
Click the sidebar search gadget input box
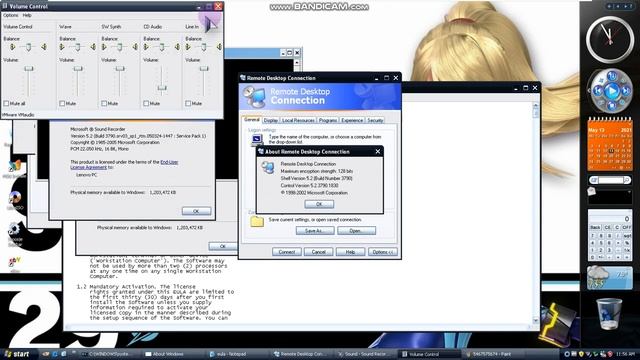coord(610,180)
